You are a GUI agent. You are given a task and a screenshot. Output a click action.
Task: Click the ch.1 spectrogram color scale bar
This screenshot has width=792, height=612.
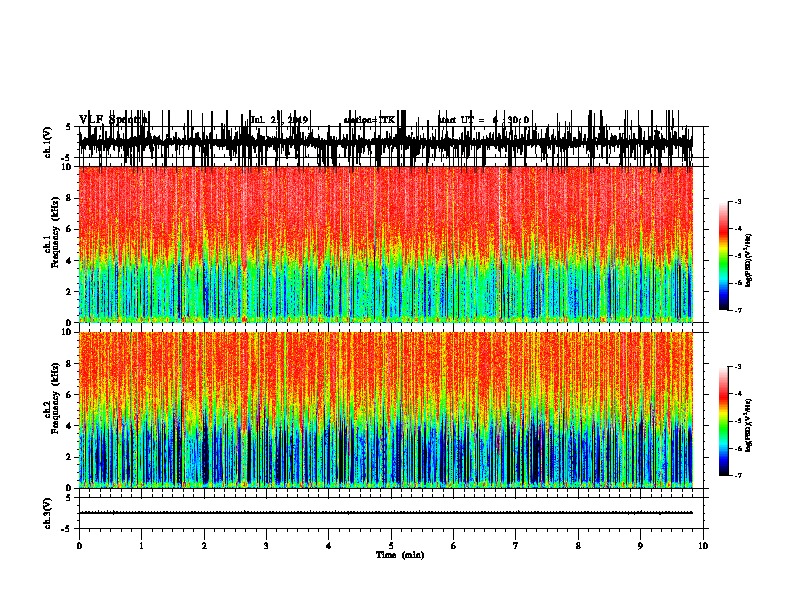(x=723, y=255)
